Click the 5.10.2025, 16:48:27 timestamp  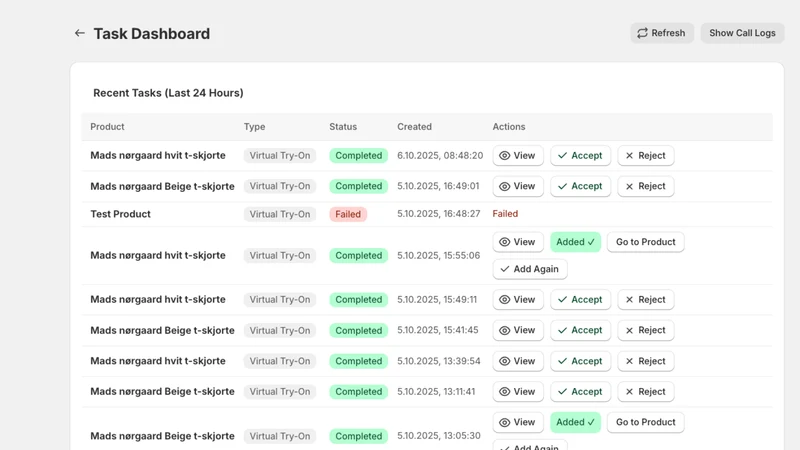click(x=439, y=214)
